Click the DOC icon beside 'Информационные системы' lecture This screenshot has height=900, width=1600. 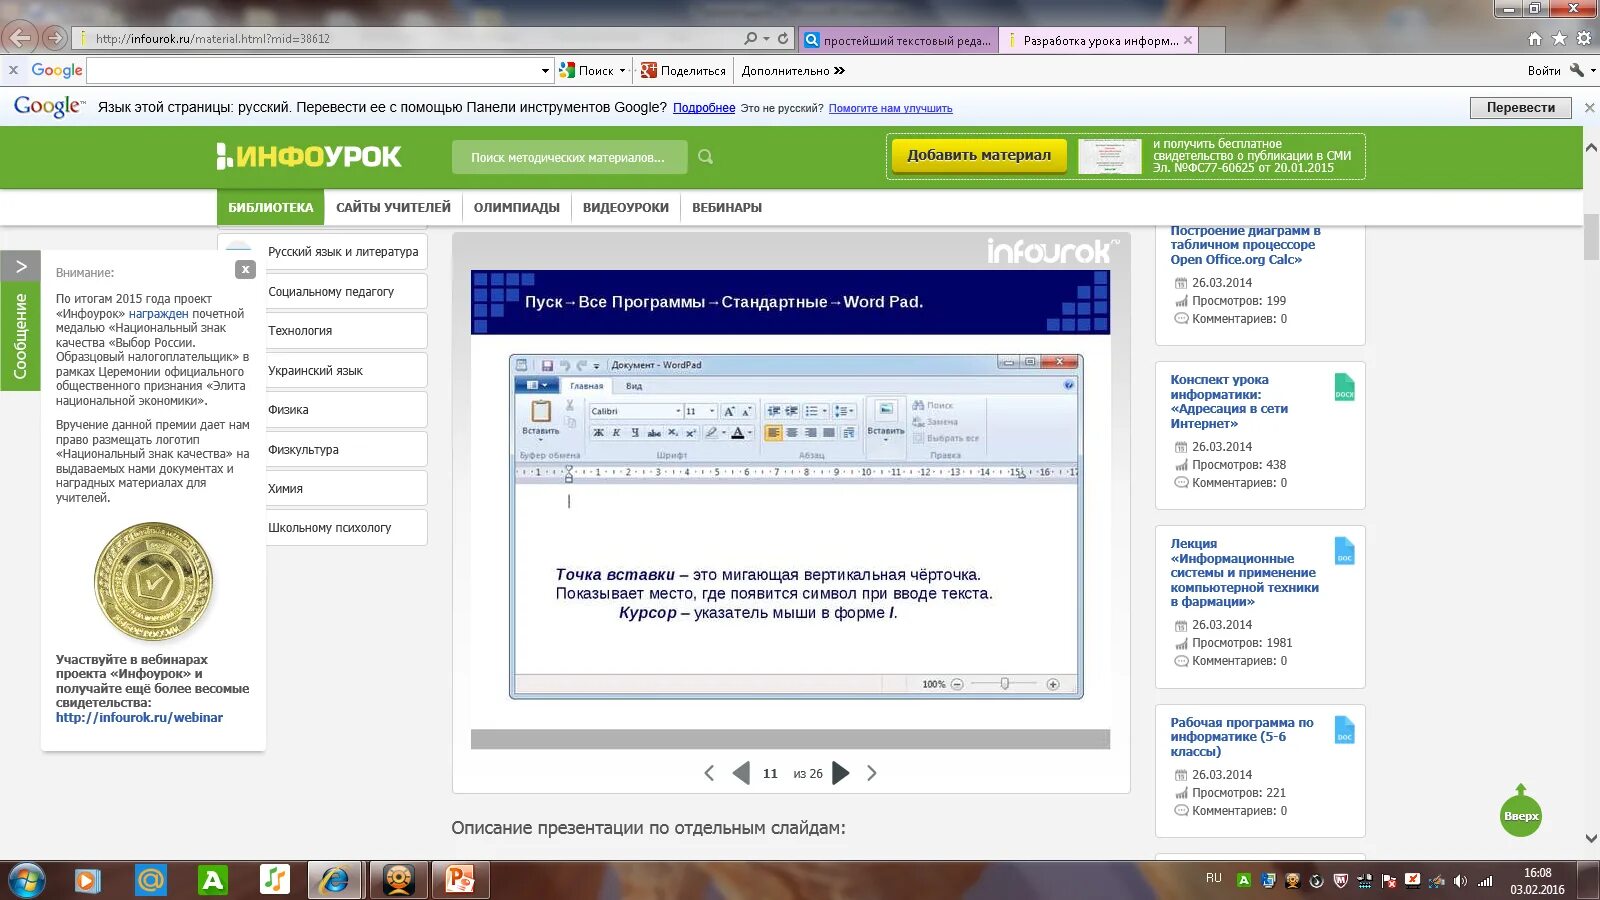pos(1345,551)
